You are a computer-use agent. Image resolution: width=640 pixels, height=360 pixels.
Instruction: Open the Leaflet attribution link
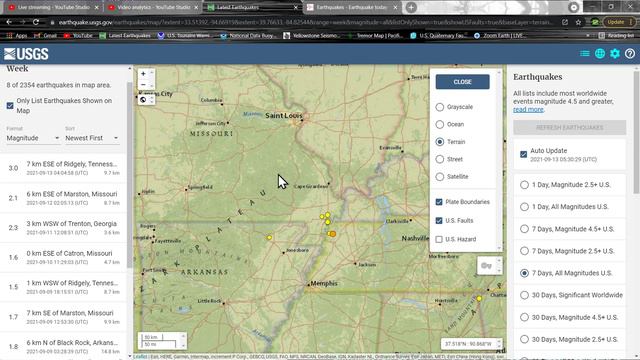[140, 357]
